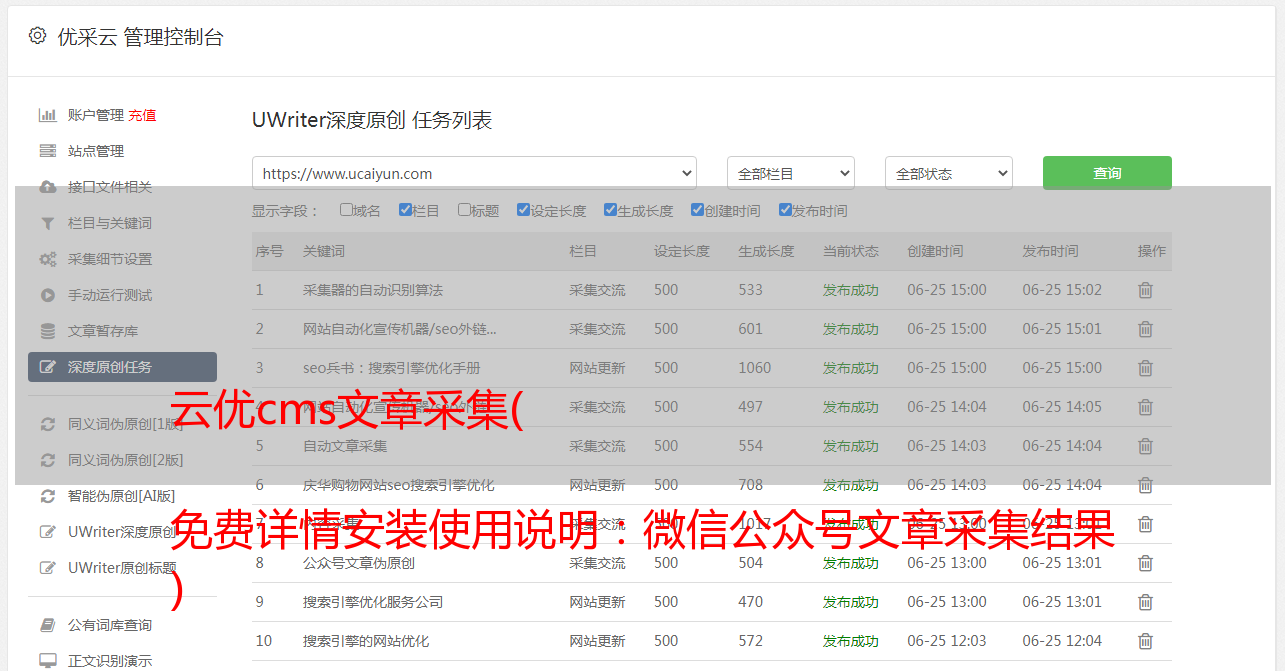Click the 公有词库查询 book icon
The width and height of the screenshot is (1285, 671).
(47, 625)
